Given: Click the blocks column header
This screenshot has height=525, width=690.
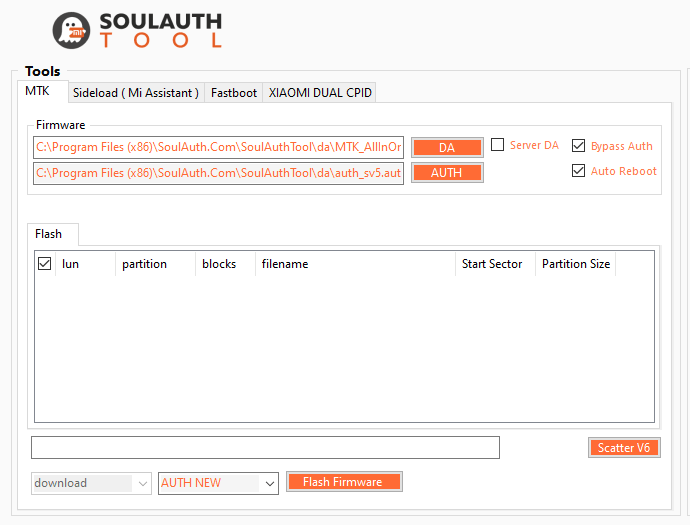Looking at the screenshot, I should [225, 264].
